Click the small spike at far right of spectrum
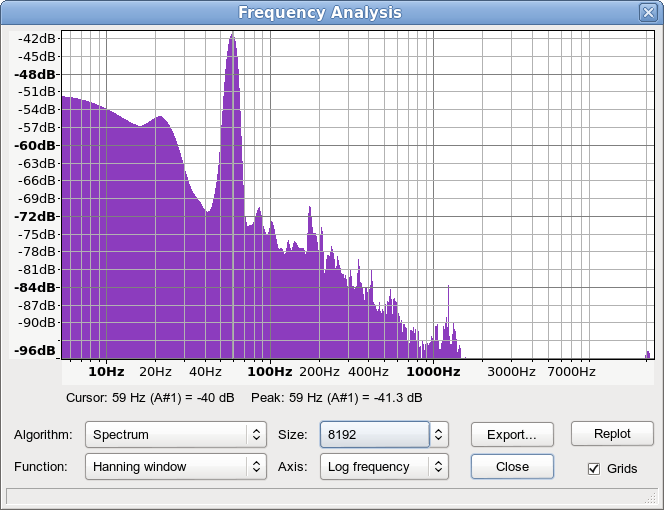This screenshot has height=510, width=664. [x=647, y=354]
